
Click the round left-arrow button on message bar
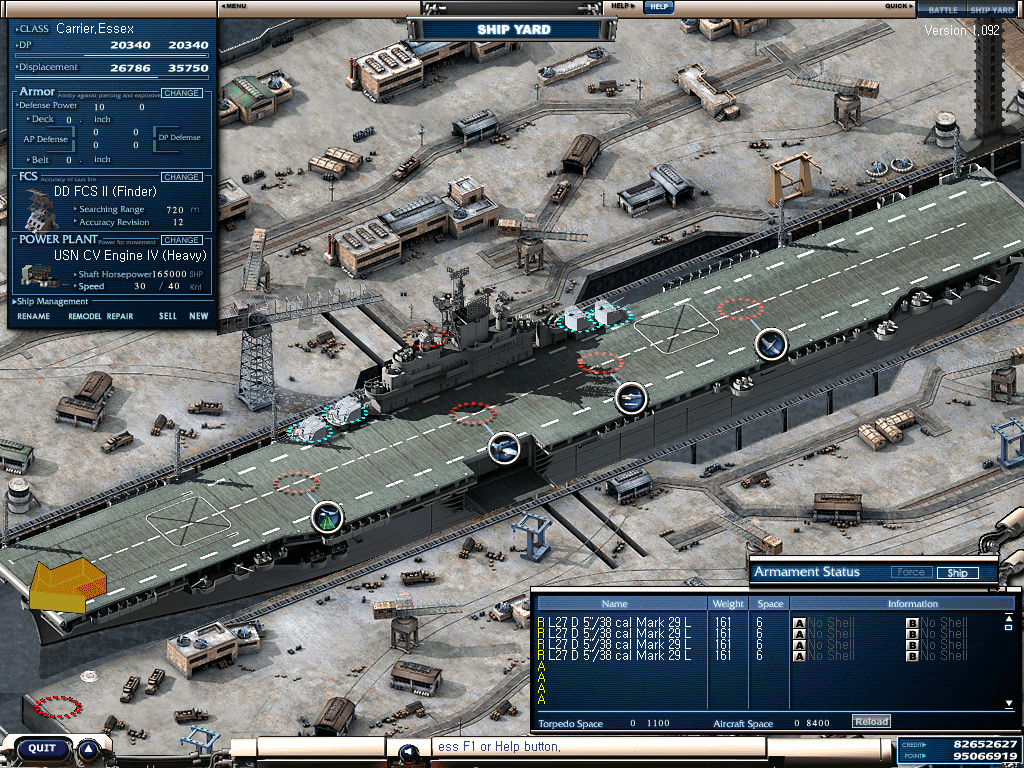(x=407, y=752)
